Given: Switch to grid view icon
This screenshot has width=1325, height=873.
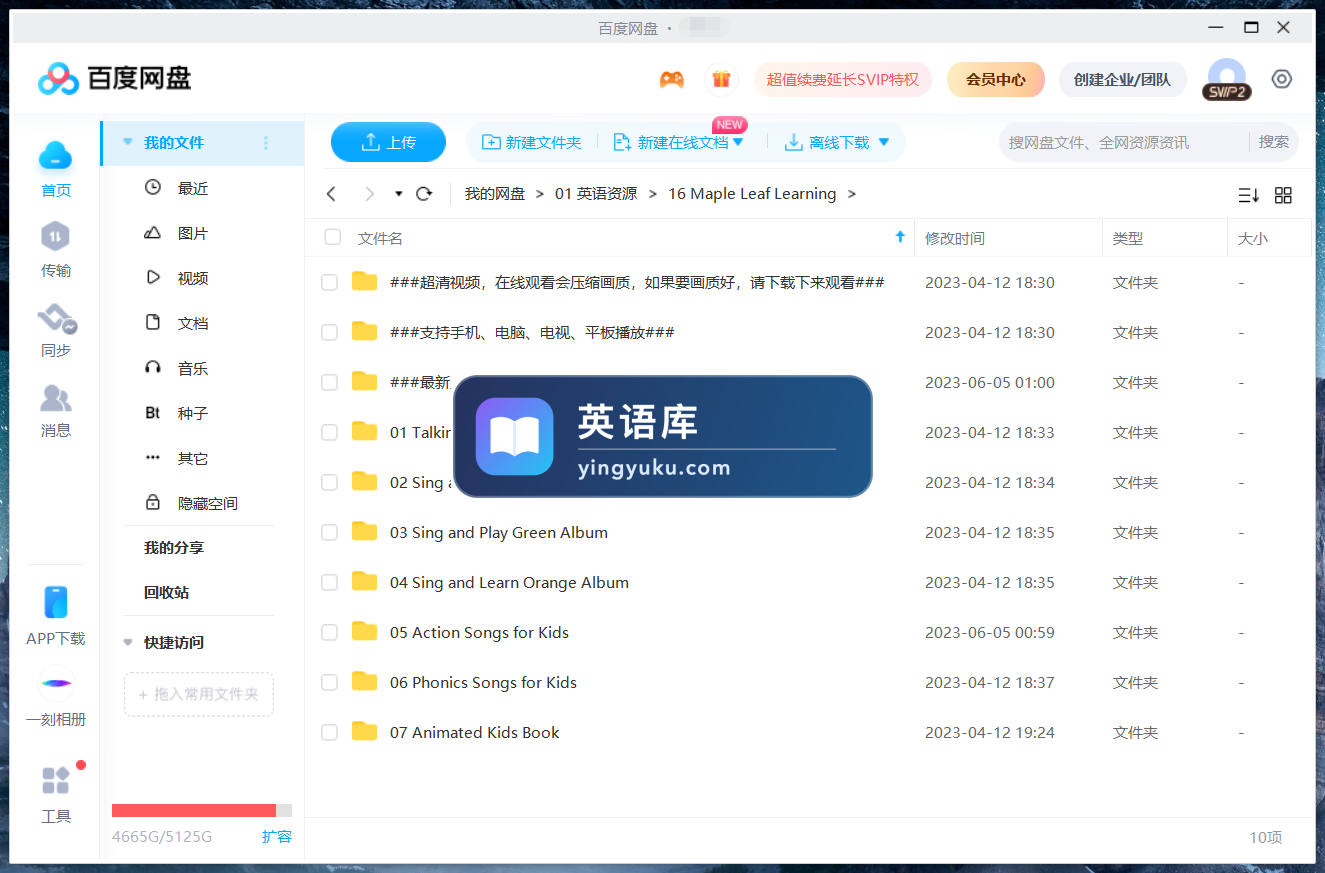Looking at the screenshot, I should (x=1284, y=195).
